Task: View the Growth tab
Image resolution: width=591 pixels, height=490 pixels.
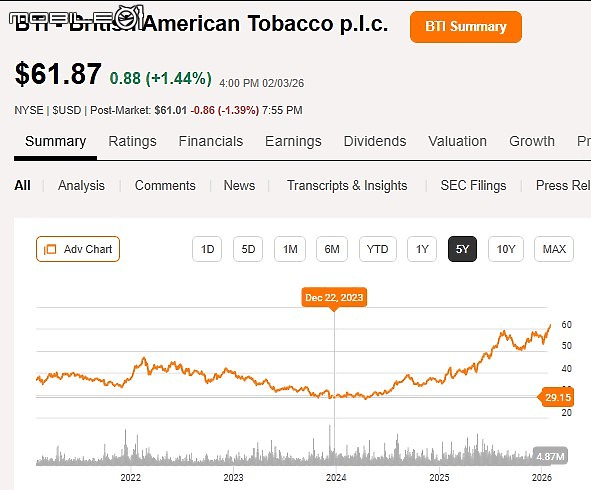Action: 532,141
